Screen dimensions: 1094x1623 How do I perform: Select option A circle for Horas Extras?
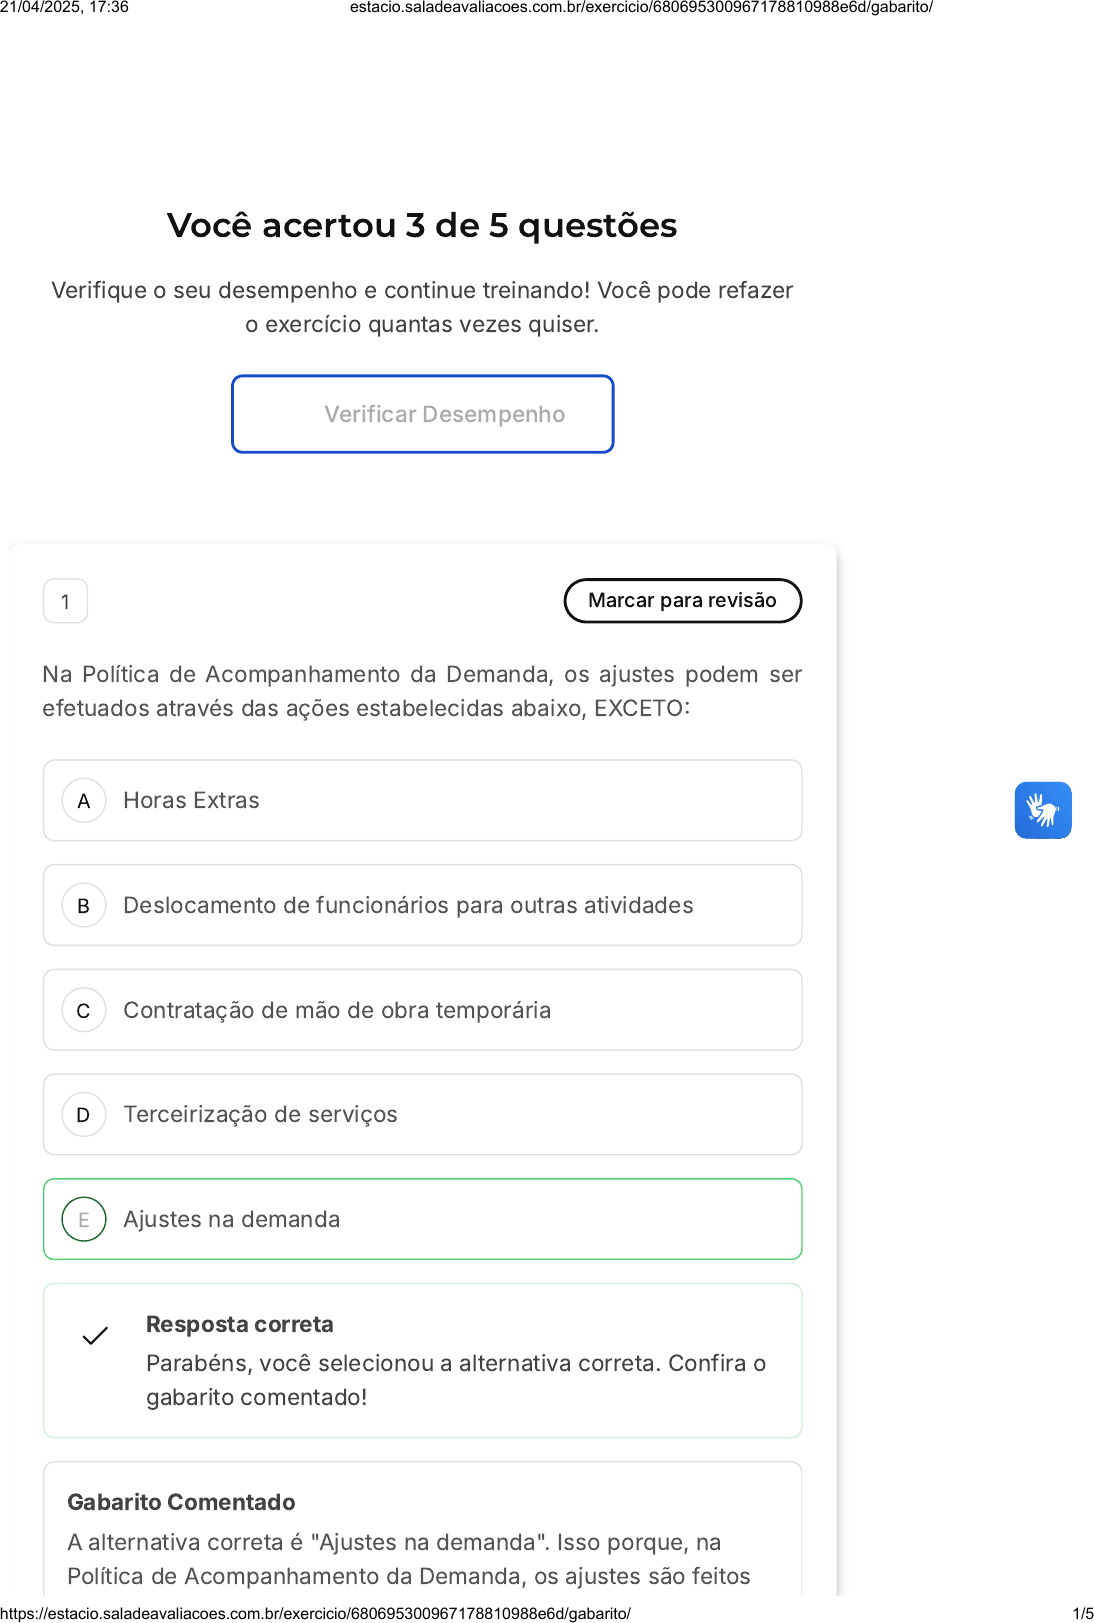pos(84,801)
